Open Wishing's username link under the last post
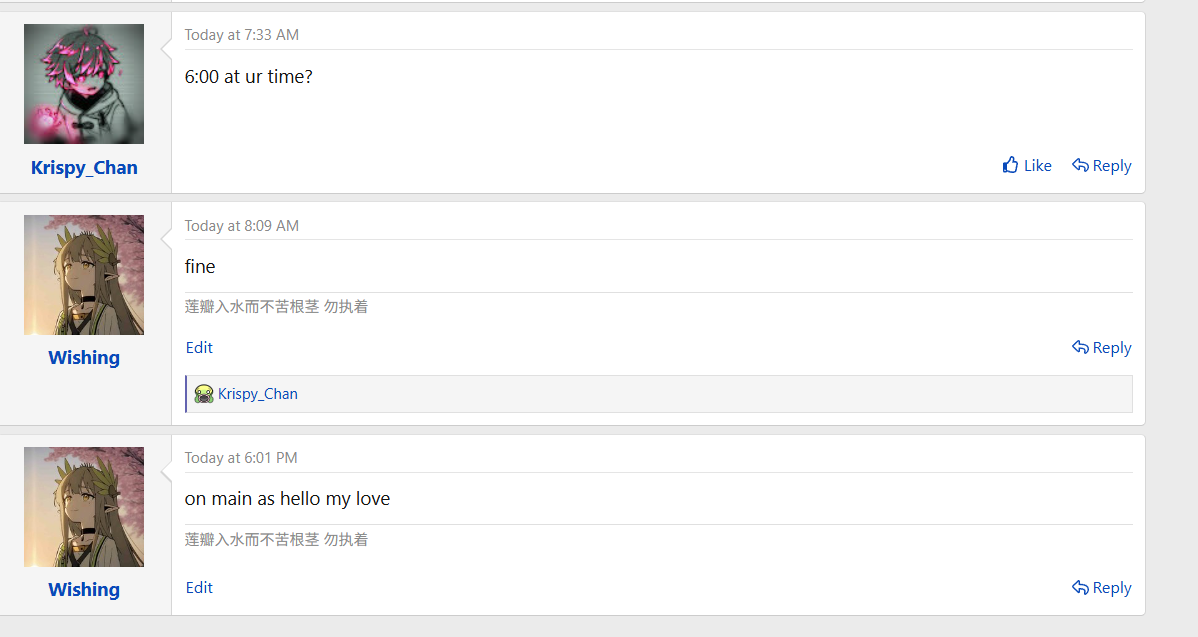The height and width of the screenshot is (637, 1198). point(84,590)
